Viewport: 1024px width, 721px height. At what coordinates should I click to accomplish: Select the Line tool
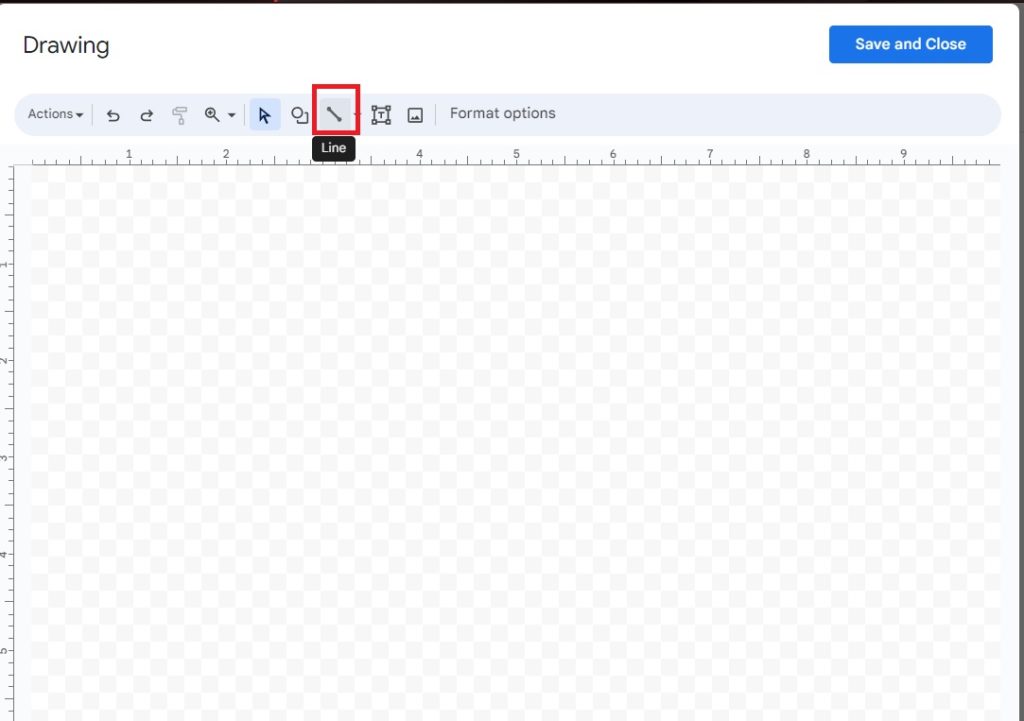tap(334, 114)
